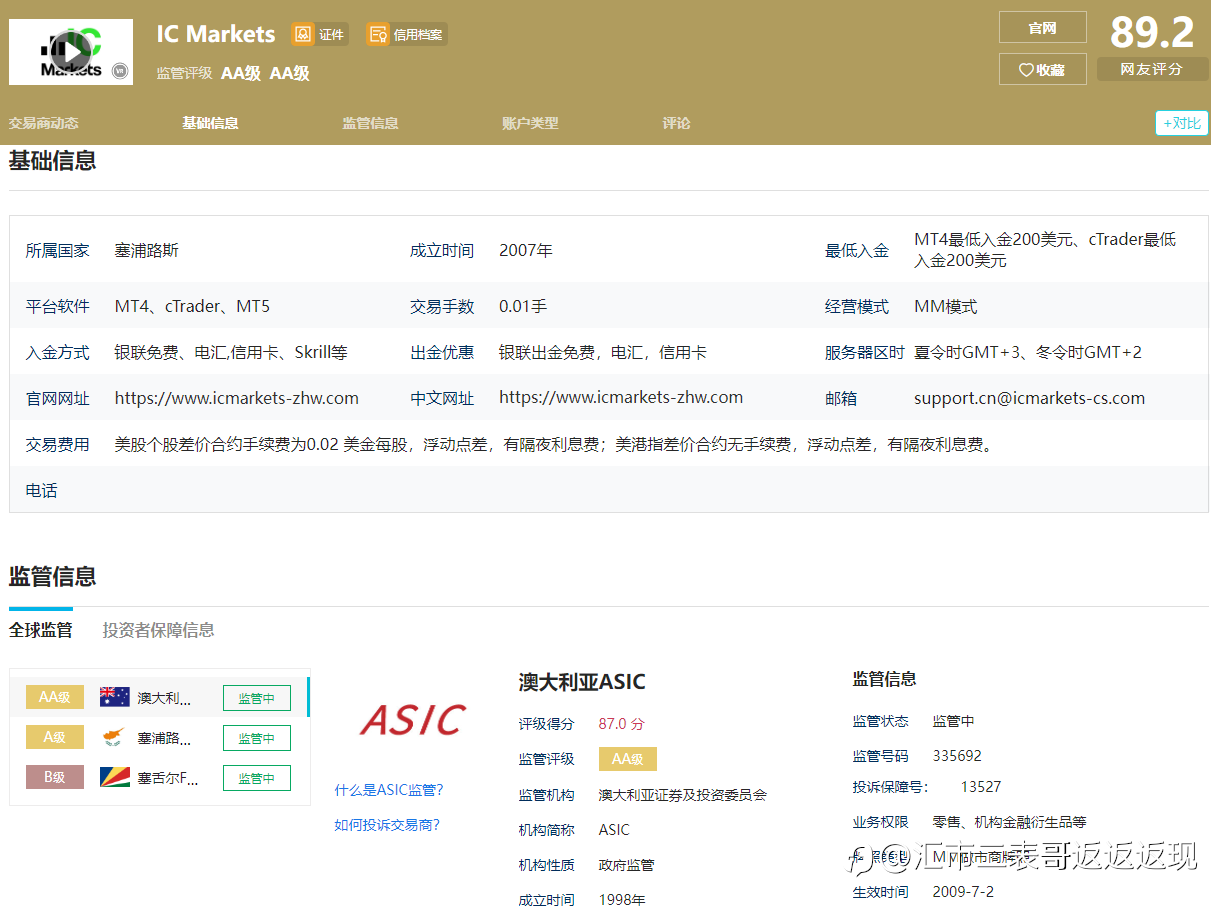Click the 2009-7-2 effective date
Image resolution: width=1211 pixels, height=910 pixels.
pos(963,892)
